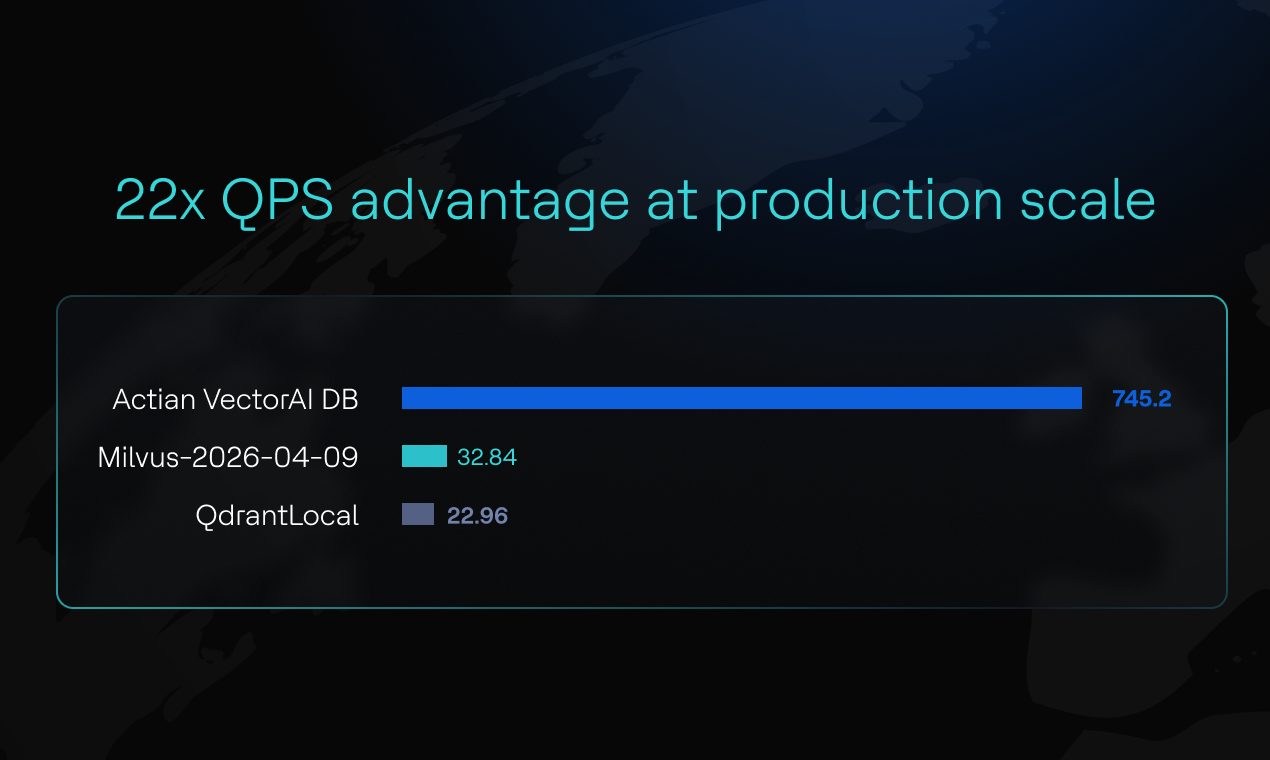Image resolution: width=1270 pixels, height=760 pixels.
Task: Click the 32.84 value label
Action: 487,457
